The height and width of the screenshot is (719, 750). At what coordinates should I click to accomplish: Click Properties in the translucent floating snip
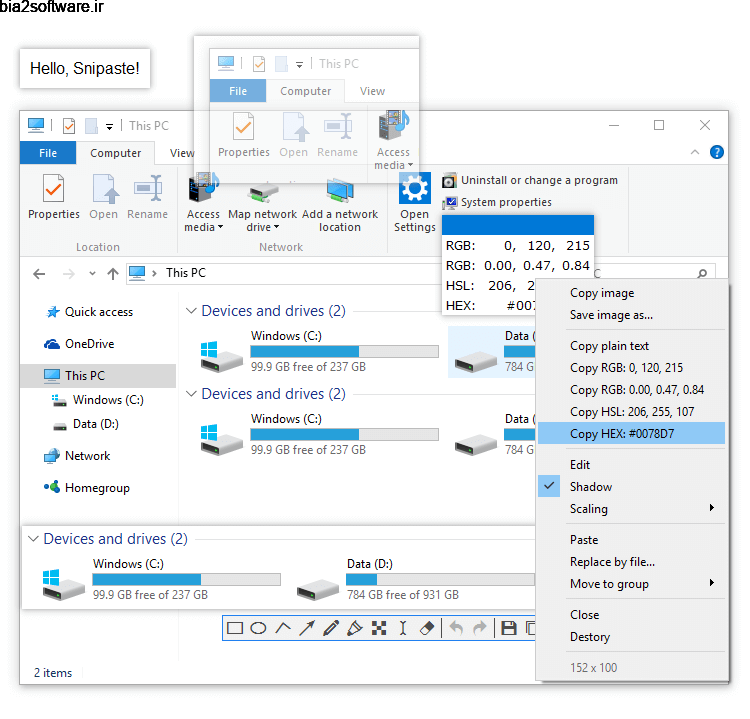tap(243, 135)
